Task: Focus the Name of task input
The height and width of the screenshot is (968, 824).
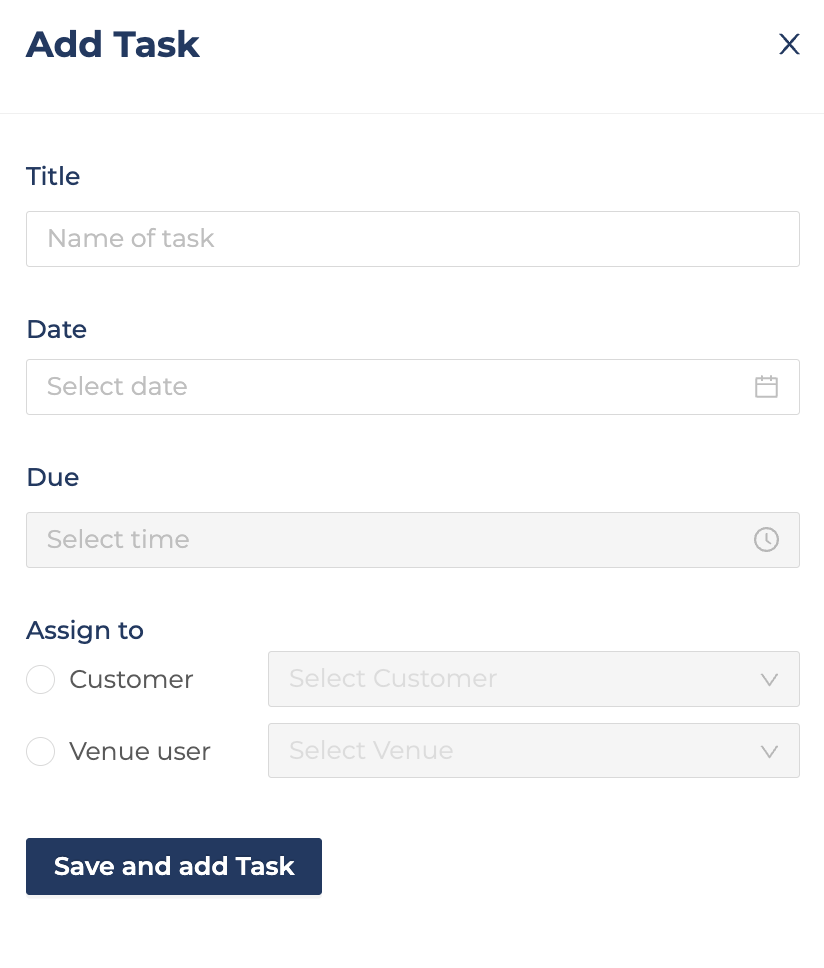Action: tap(400, 239)
